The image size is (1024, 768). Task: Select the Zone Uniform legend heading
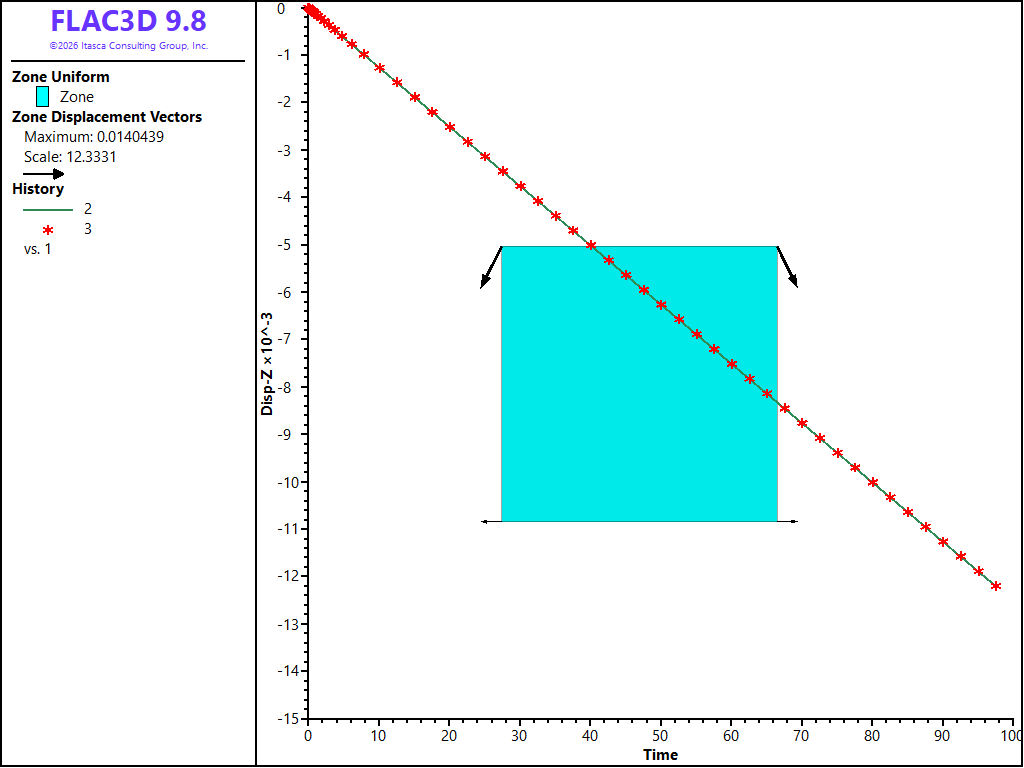(61, 76)
